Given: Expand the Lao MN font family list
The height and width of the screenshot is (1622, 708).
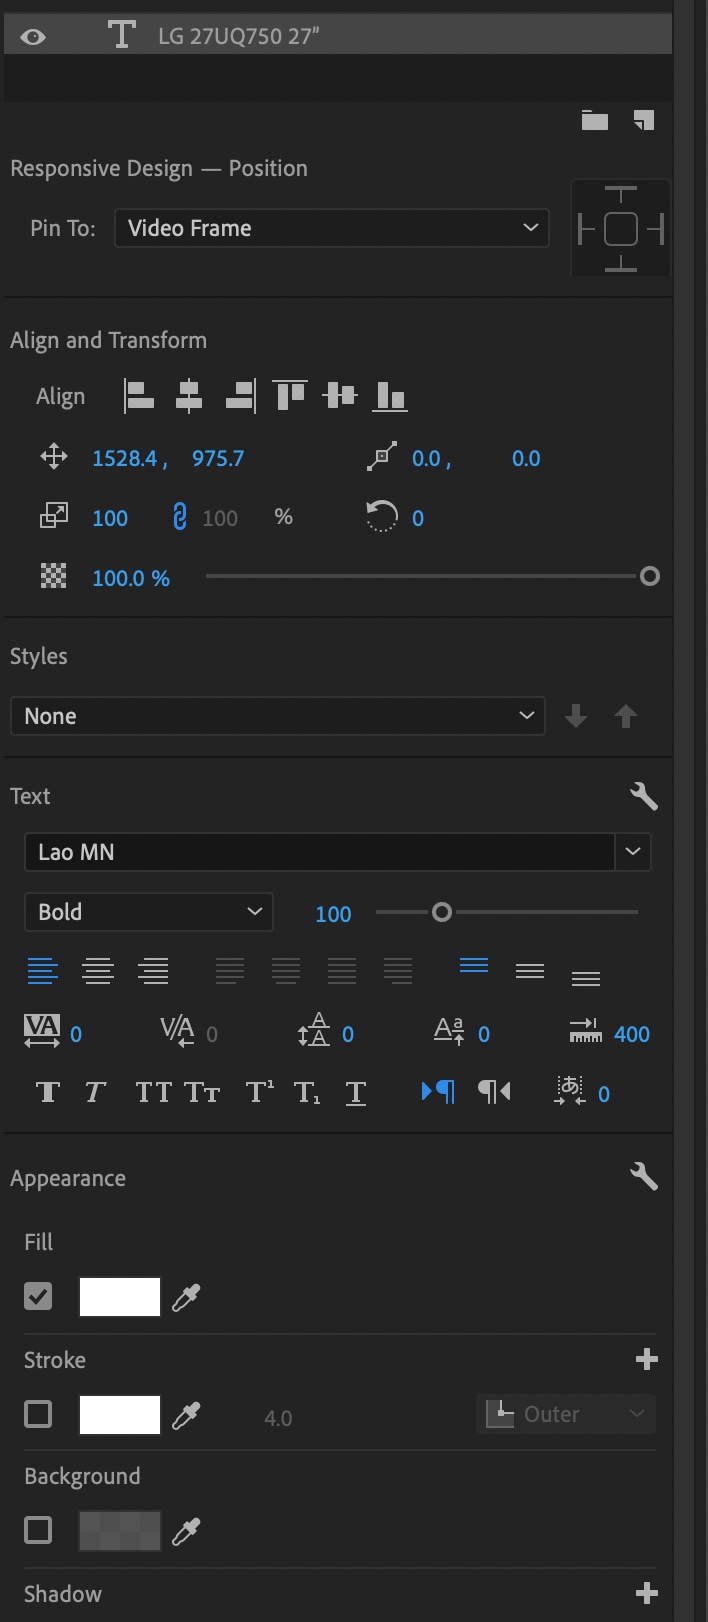Looking at the screenshot, I should click(x=633, y=852).
